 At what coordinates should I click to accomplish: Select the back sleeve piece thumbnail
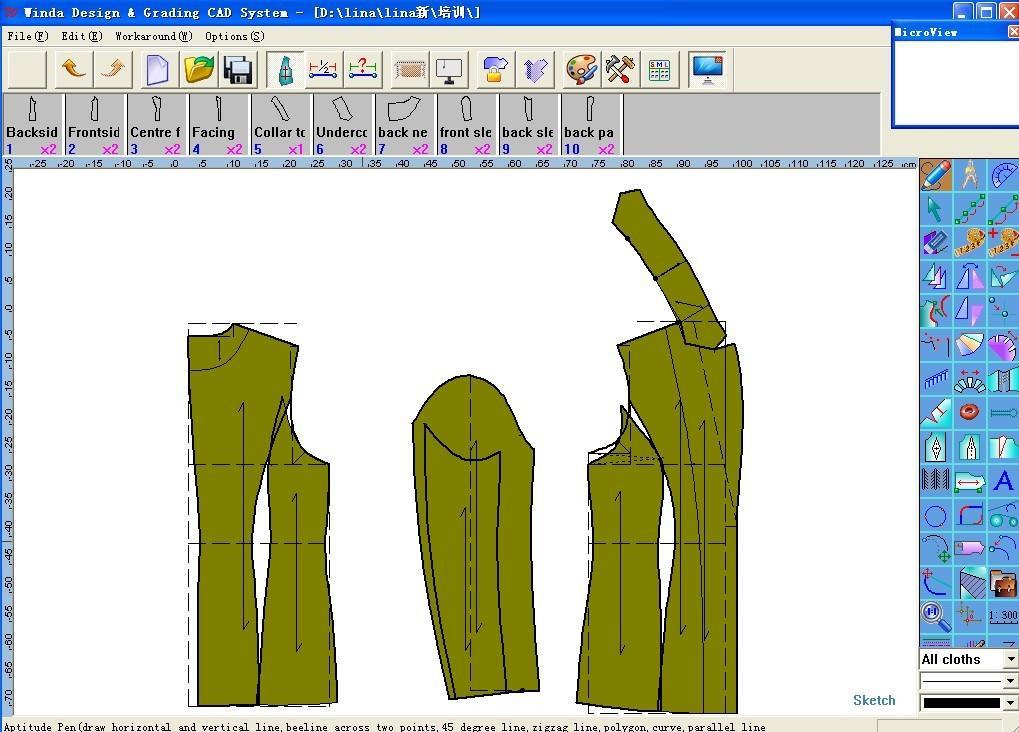(x=528, y=125)
